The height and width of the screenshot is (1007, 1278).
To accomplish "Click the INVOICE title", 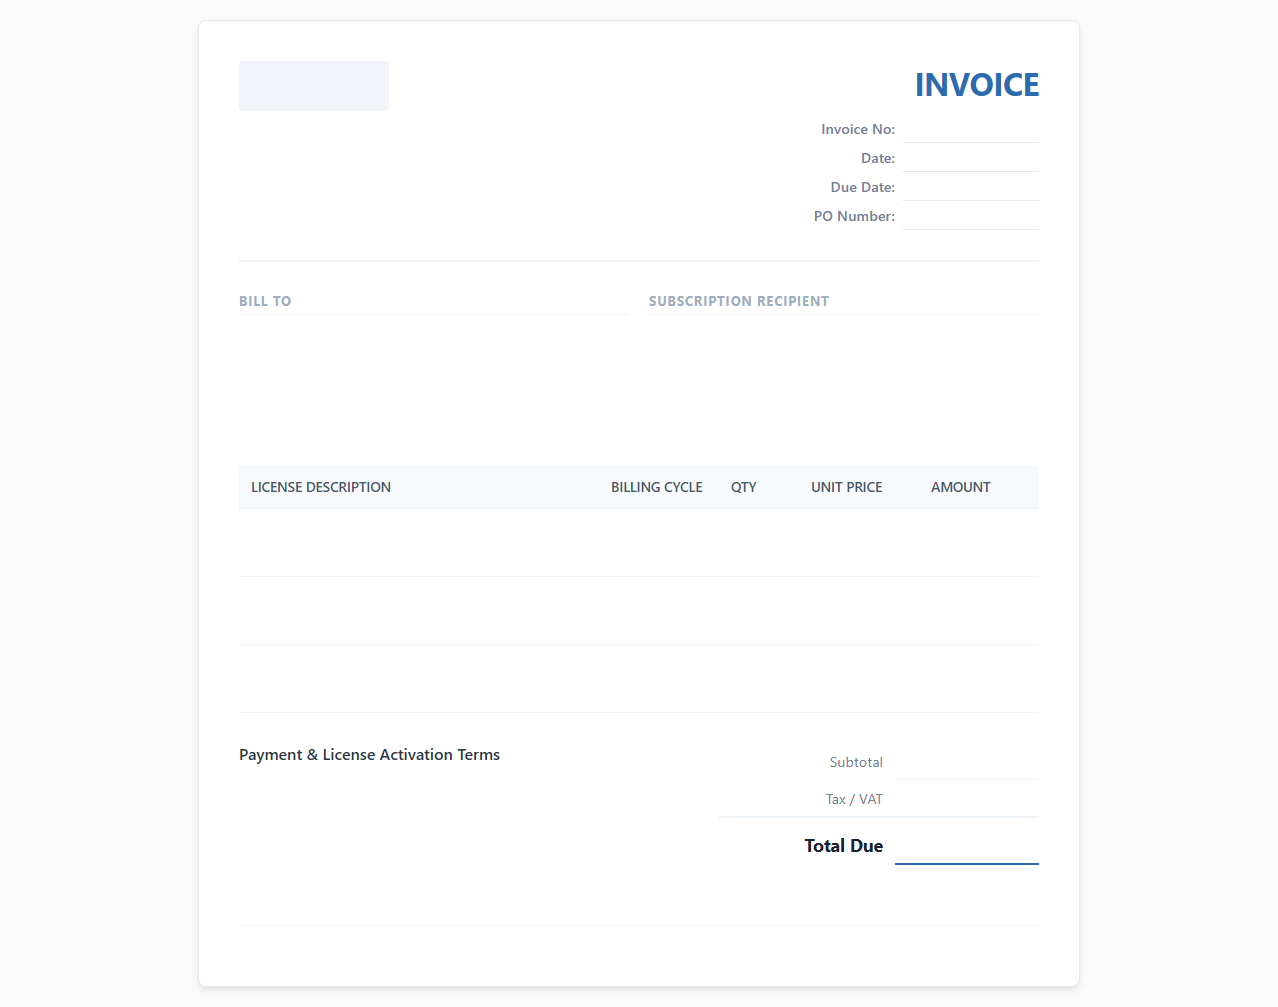I will pyautogui.click(x=977, y=85).
